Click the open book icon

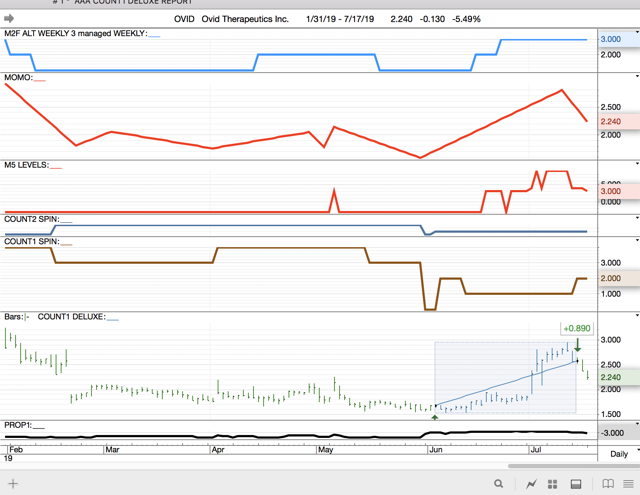[608, 484]
